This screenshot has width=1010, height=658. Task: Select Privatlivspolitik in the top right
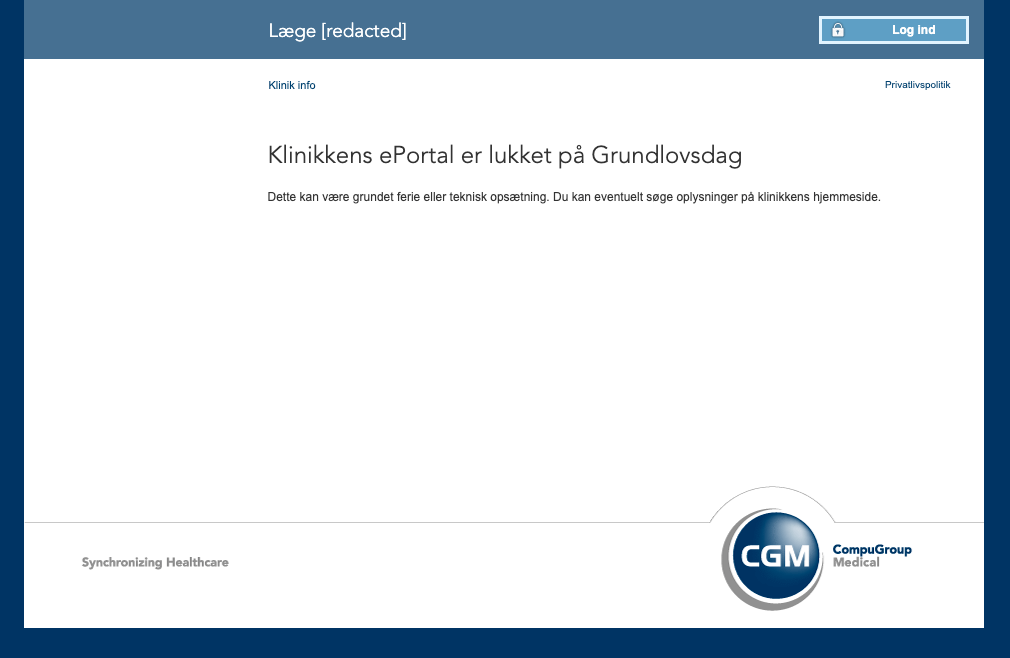tap(917, 84)
